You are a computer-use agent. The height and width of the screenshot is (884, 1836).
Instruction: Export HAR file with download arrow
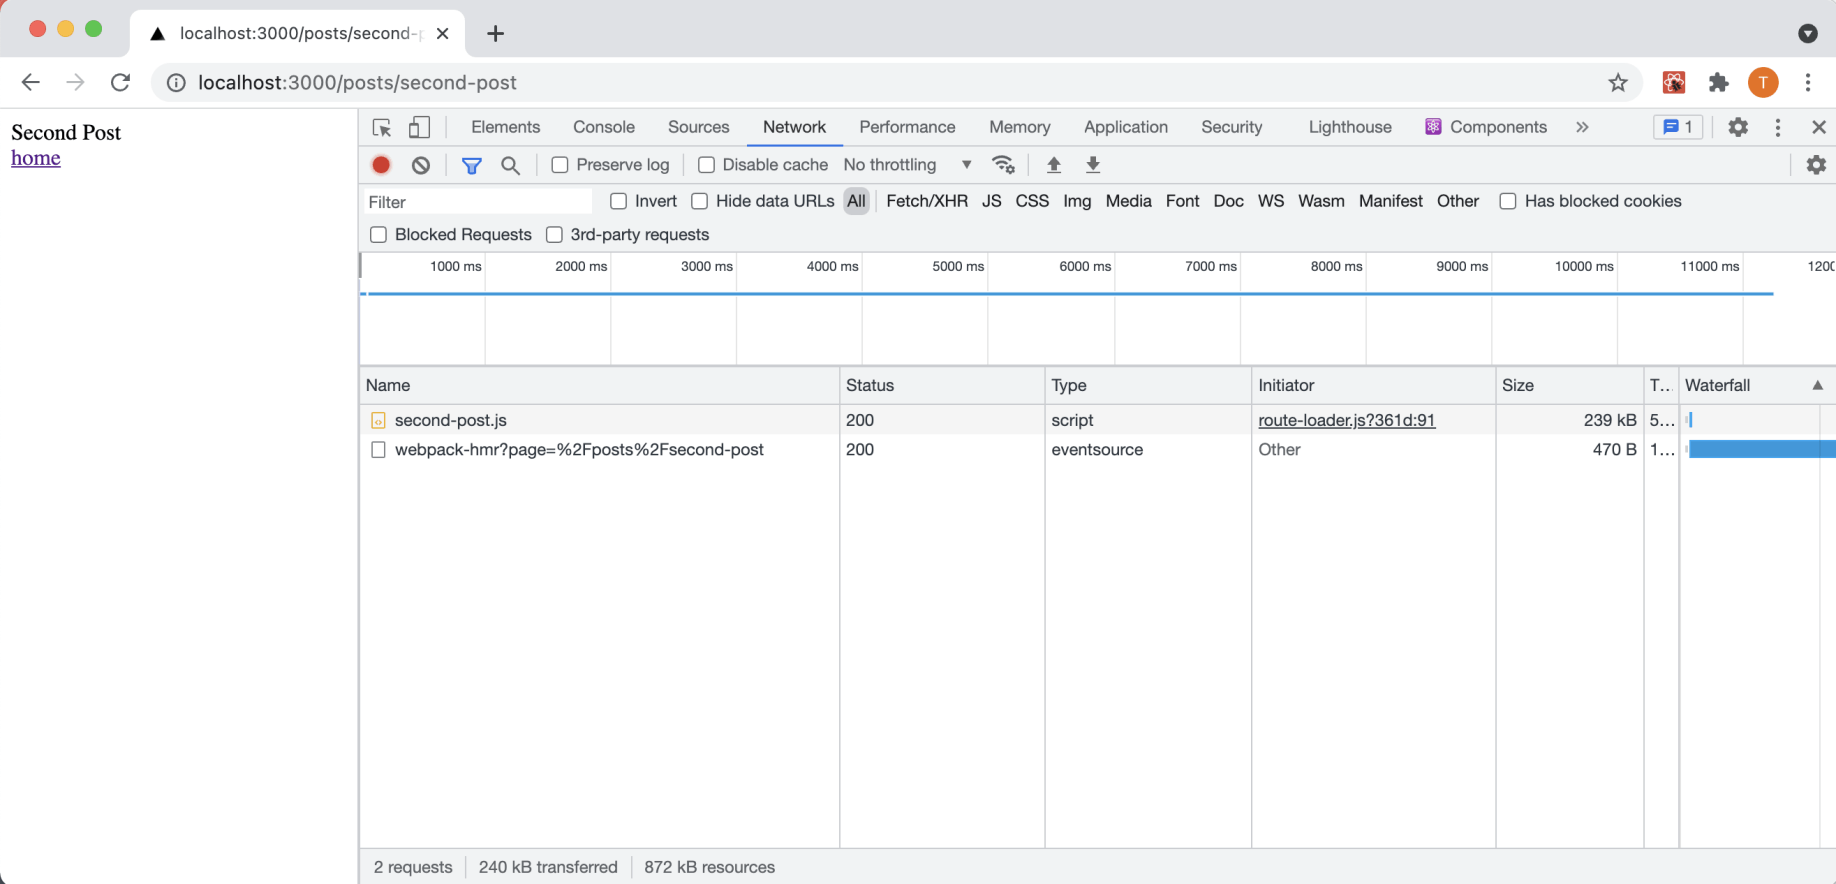coord(1093,165)
